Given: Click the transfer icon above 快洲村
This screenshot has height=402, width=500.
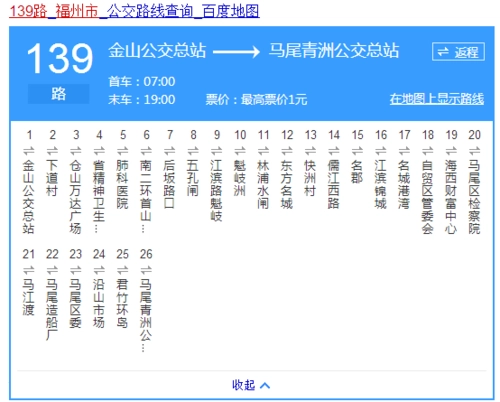Looking at the screenshot, I should point(310,151).
